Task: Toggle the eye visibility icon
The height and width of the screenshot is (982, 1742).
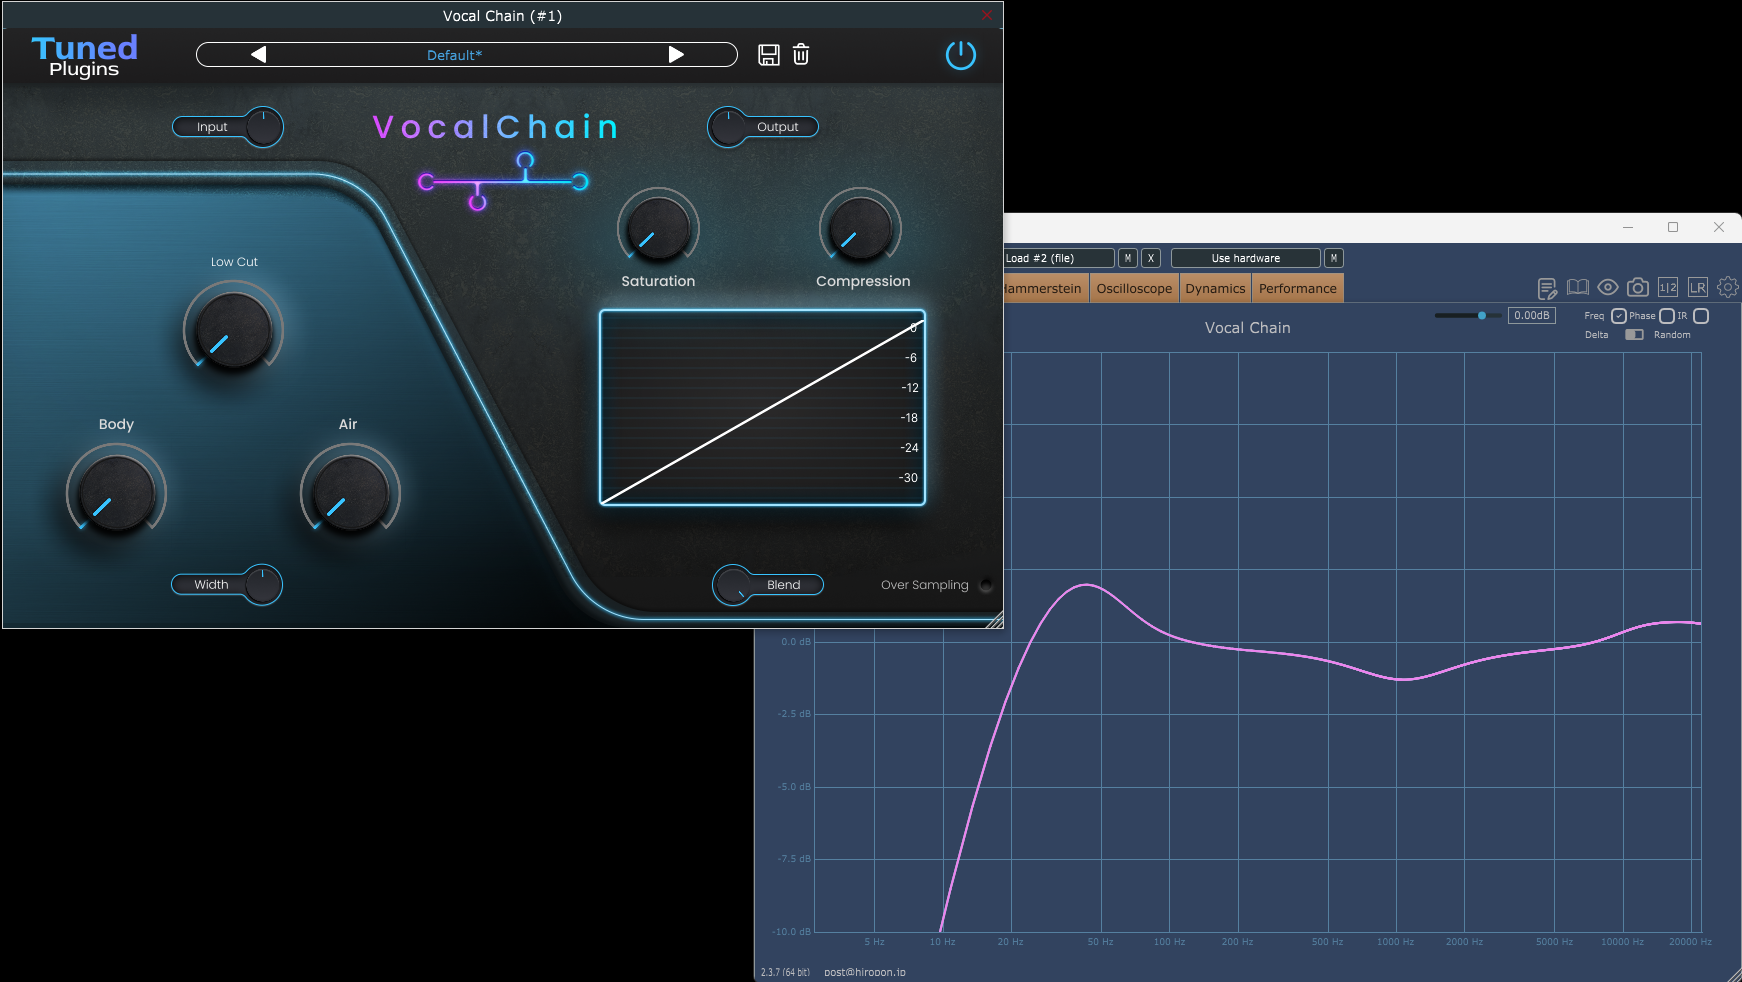Action: [1608, 287]
